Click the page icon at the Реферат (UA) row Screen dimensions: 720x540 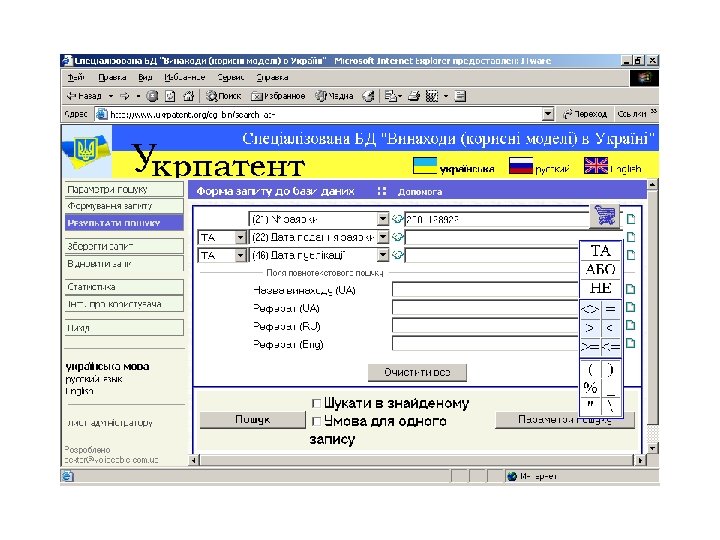631,307
